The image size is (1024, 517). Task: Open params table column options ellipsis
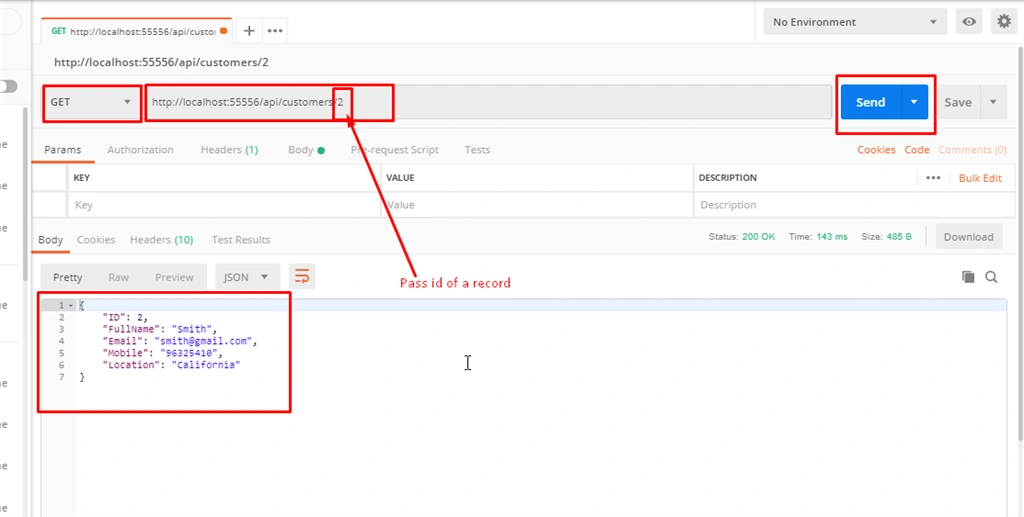[933, 178]
